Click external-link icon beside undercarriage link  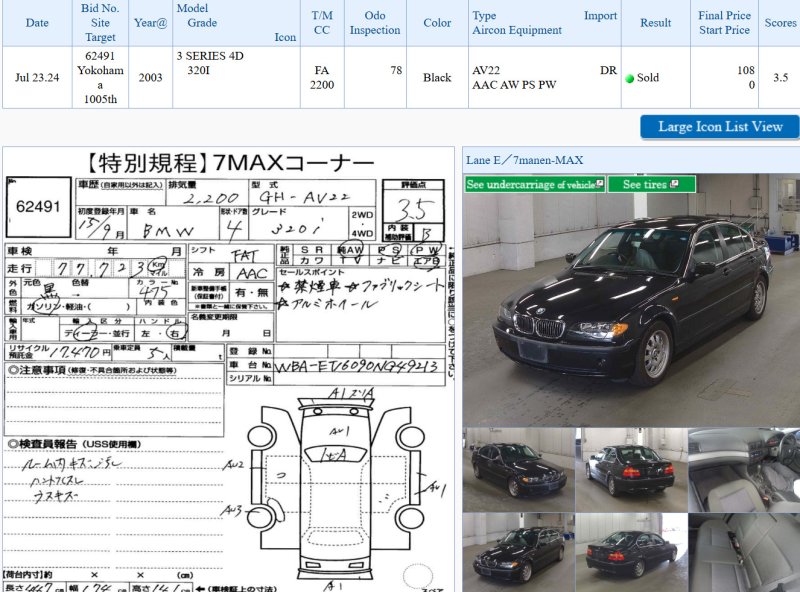[599, 183]
